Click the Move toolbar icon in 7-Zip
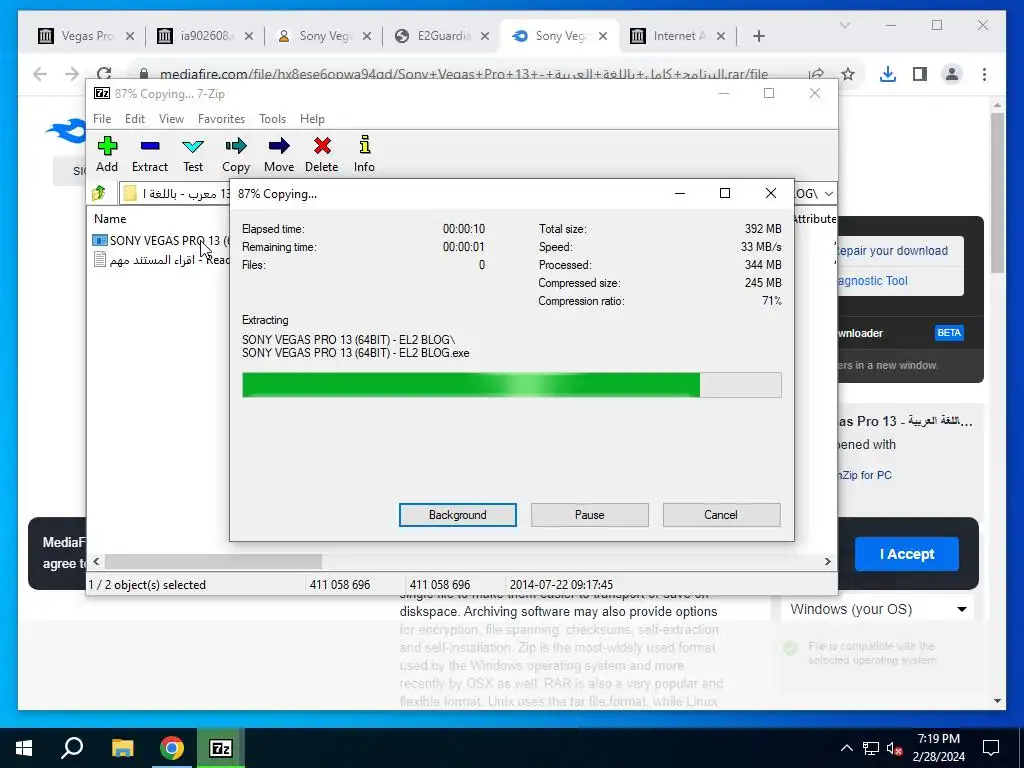1024x768 pixels. [x=279, y=154]
